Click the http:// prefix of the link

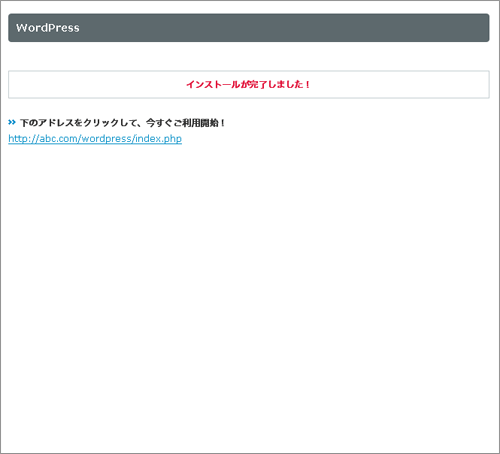coord(24,139)
